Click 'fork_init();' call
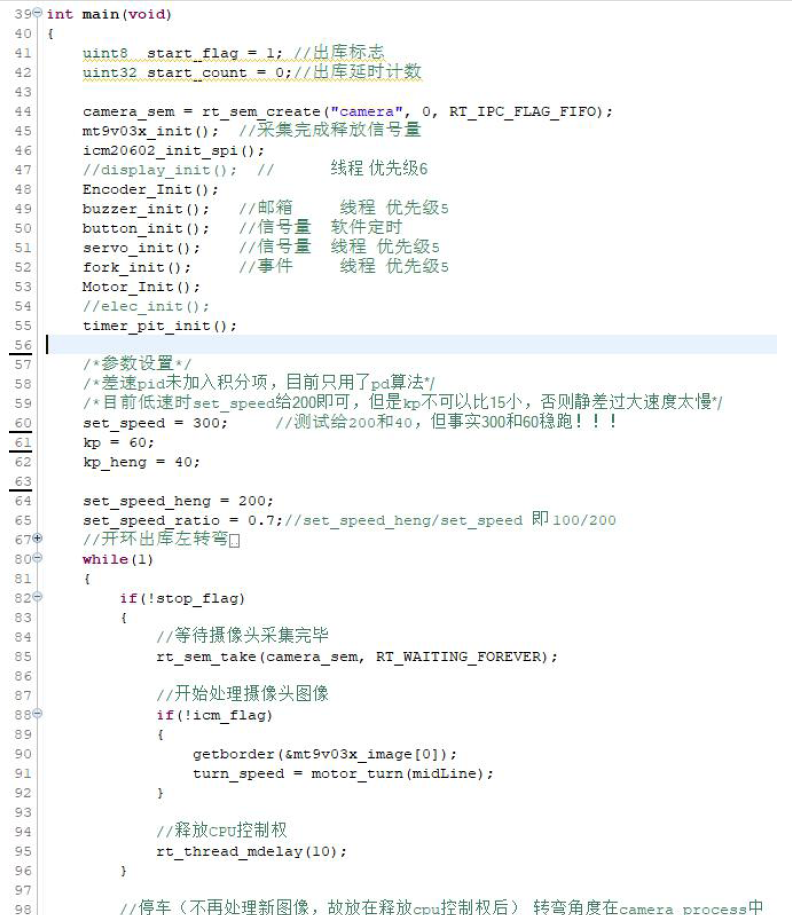The width and height of the screenshot is (792, 915). click(x=137, y=267)
